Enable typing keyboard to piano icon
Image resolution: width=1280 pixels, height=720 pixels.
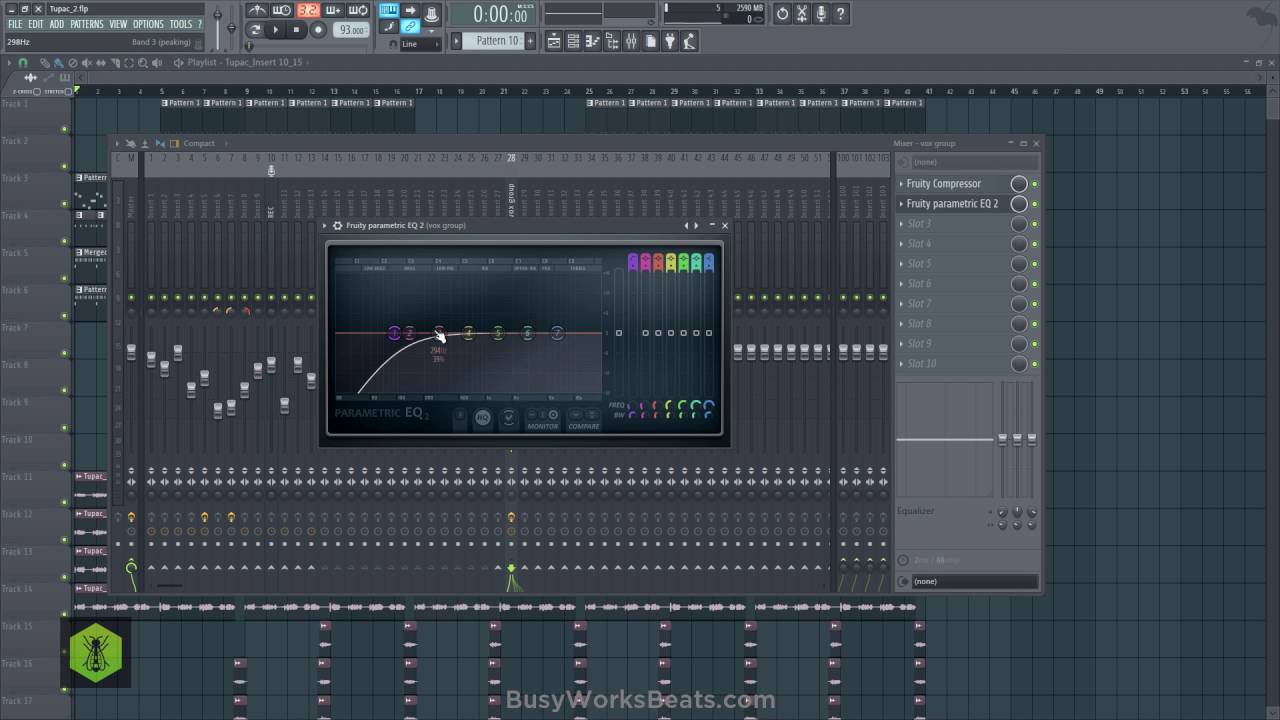pos(388,11)
